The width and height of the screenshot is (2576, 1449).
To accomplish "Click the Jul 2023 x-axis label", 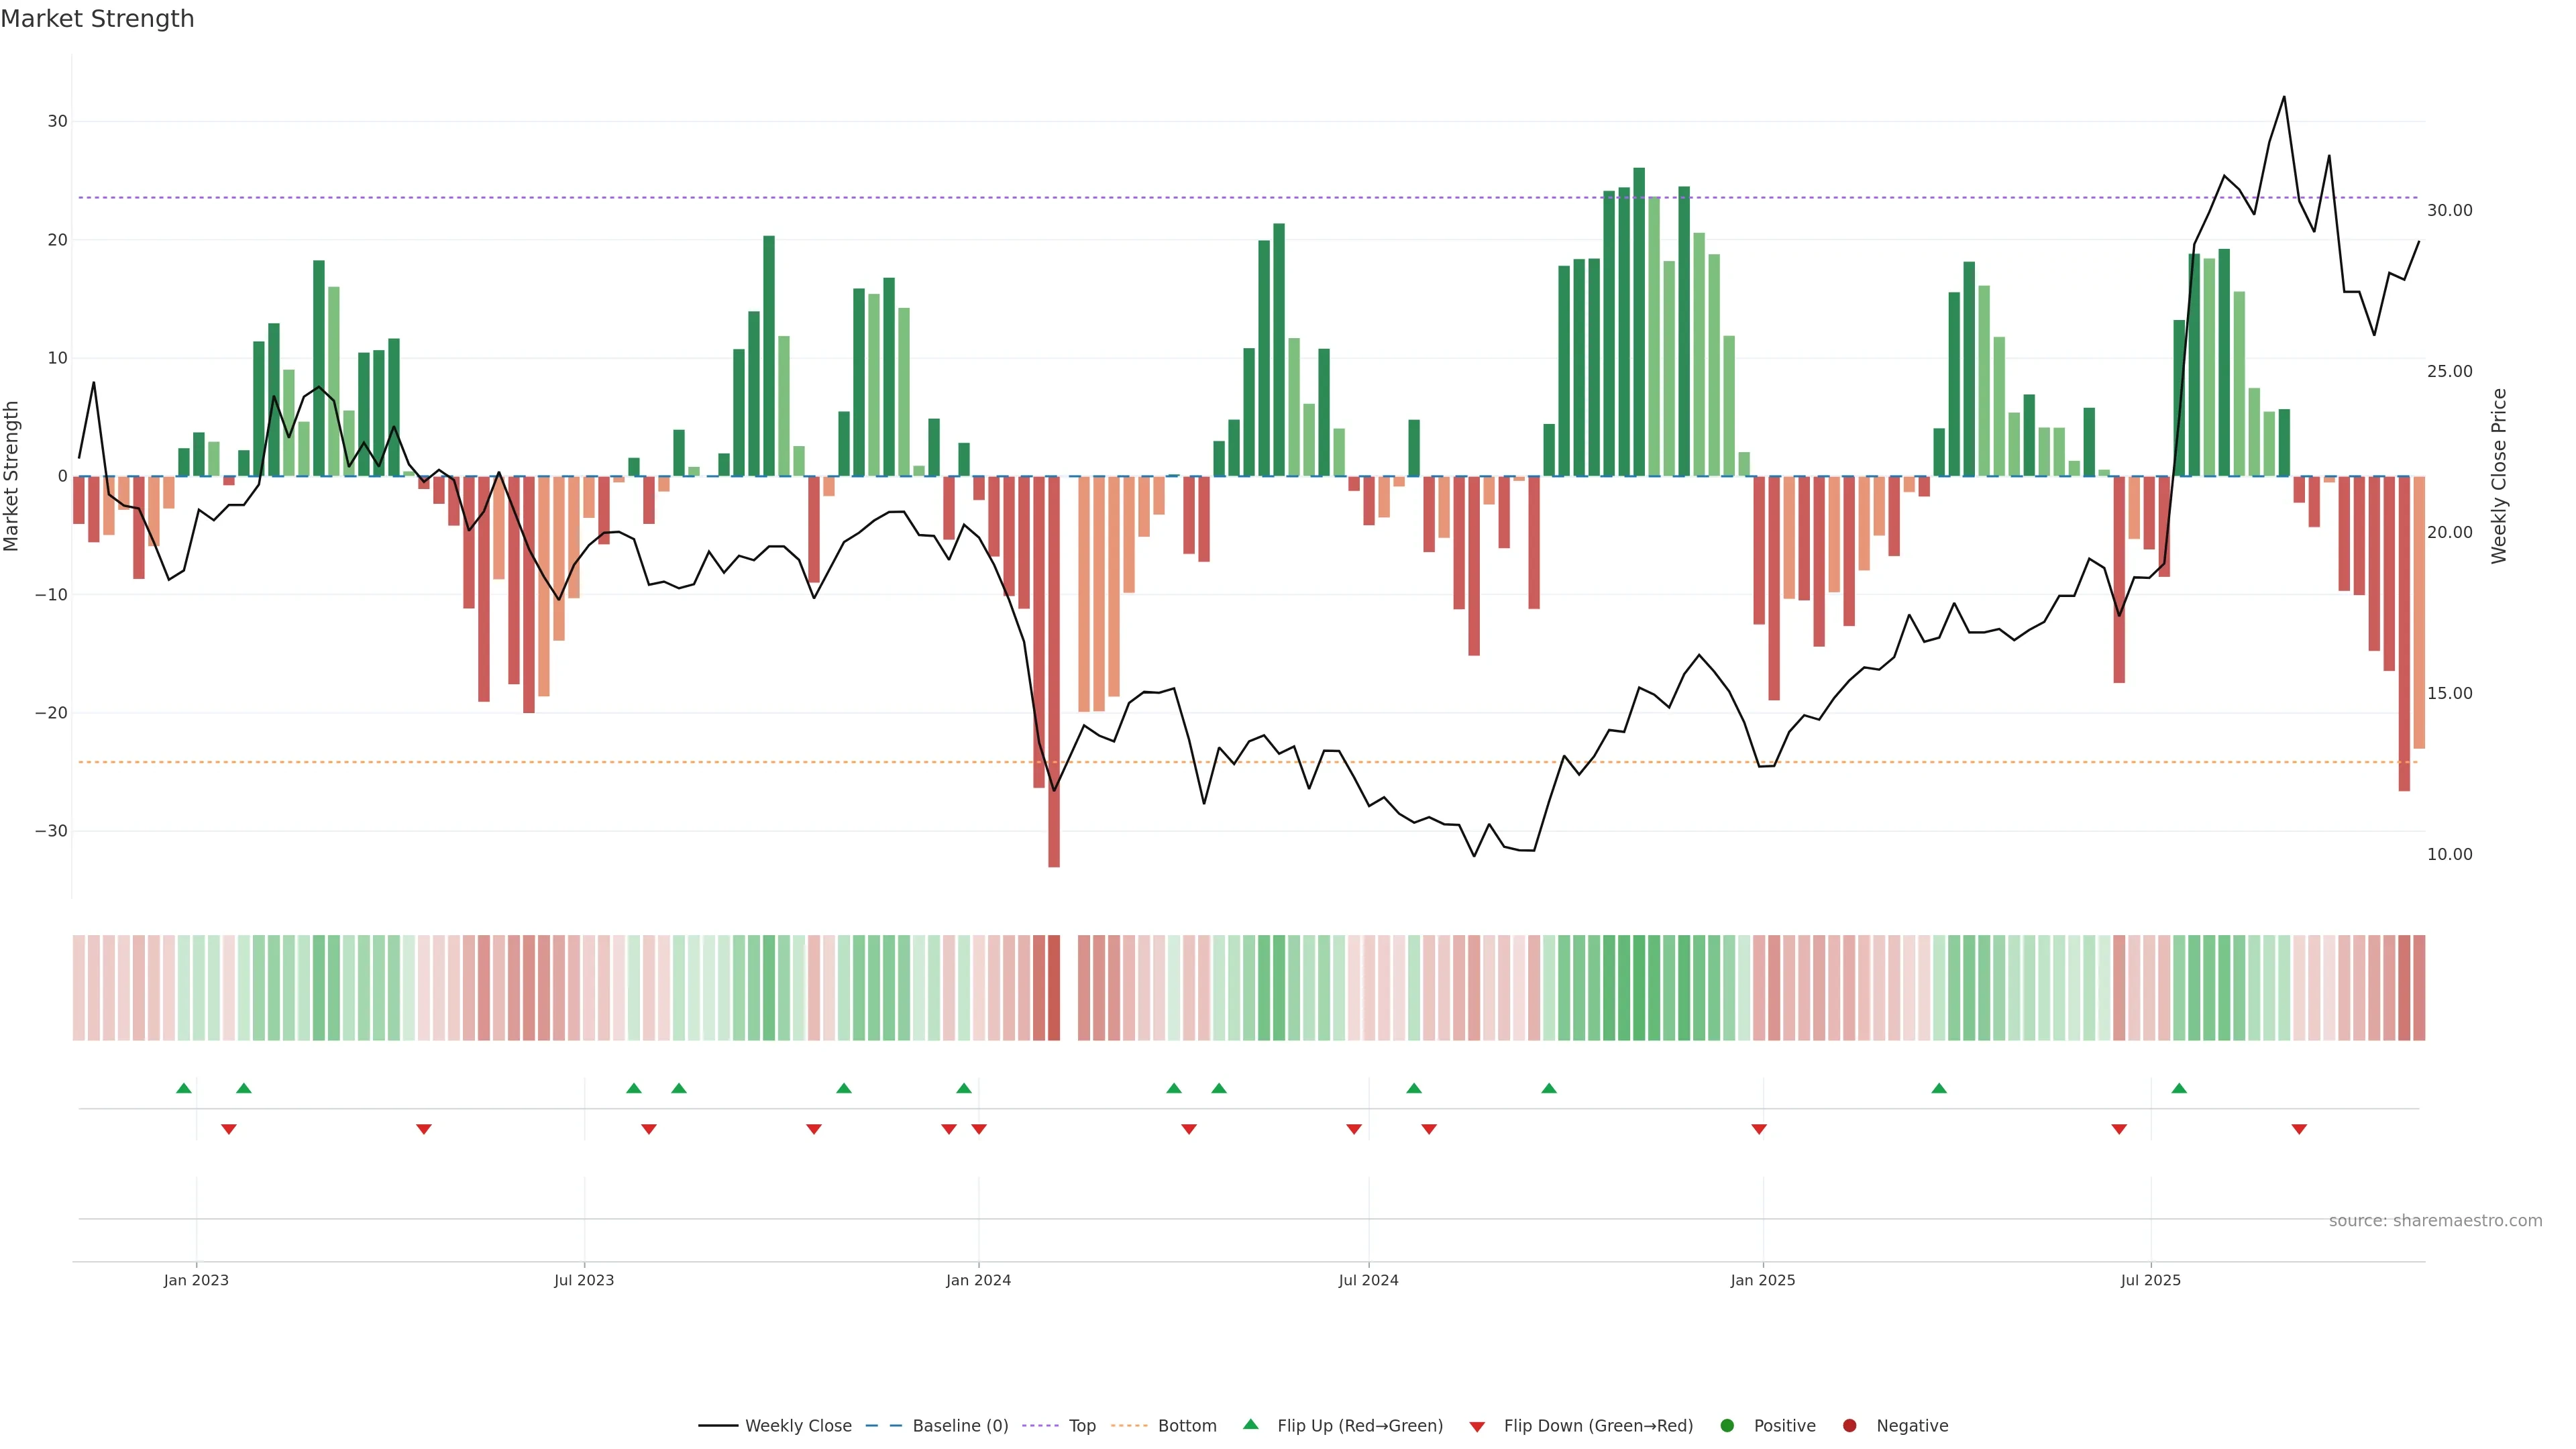I will pos(584,1280).
